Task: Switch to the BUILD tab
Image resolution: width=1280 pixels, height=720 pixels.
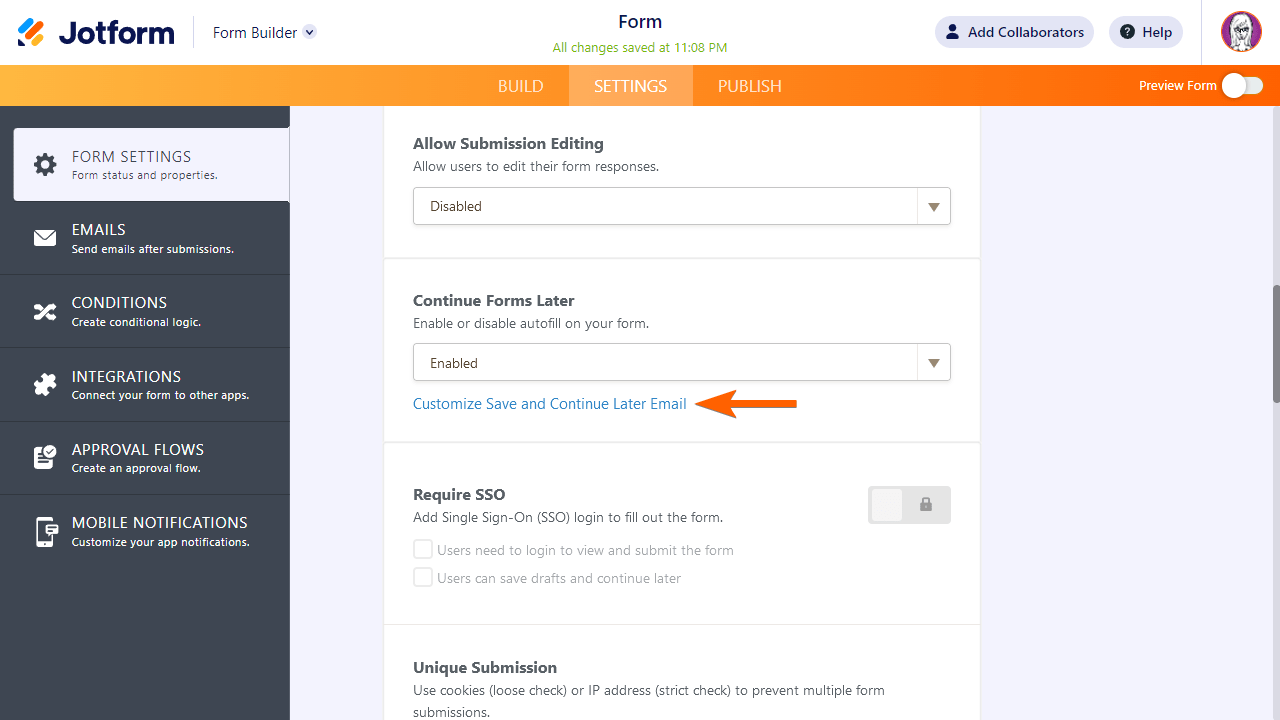Action: coord(520,86)
